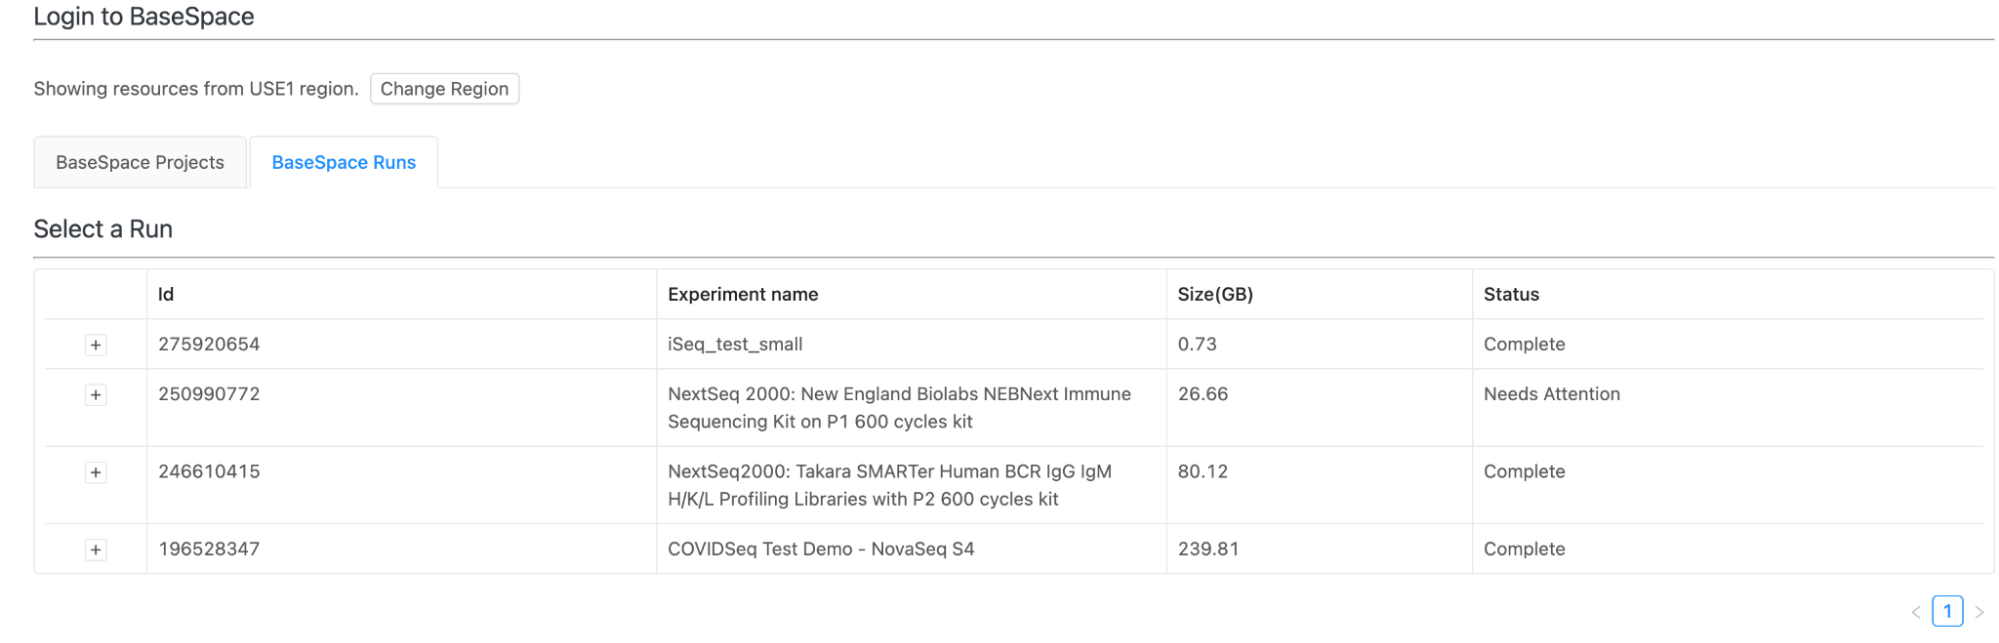The image size is (1999, 643).
Task: Click the Needs Attention status cell
Action: pyautogui.click(x=1551, y=394)
